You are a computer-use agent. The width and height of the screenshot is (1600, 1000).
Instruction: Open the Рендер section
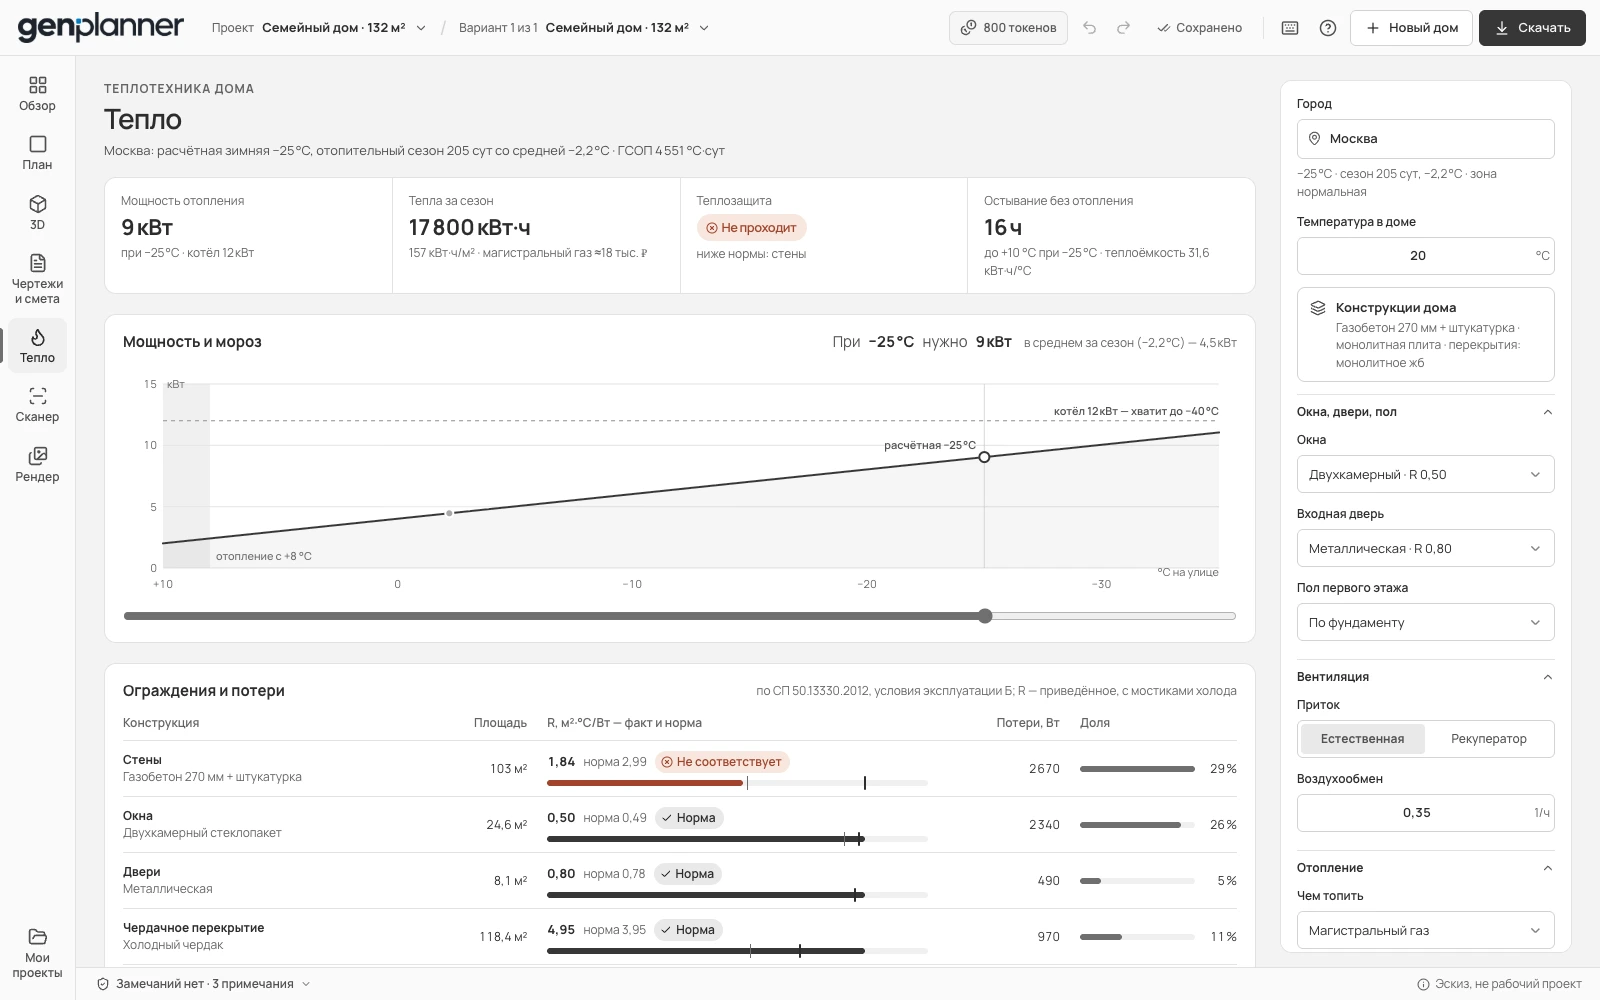click(x=37, y=465)
